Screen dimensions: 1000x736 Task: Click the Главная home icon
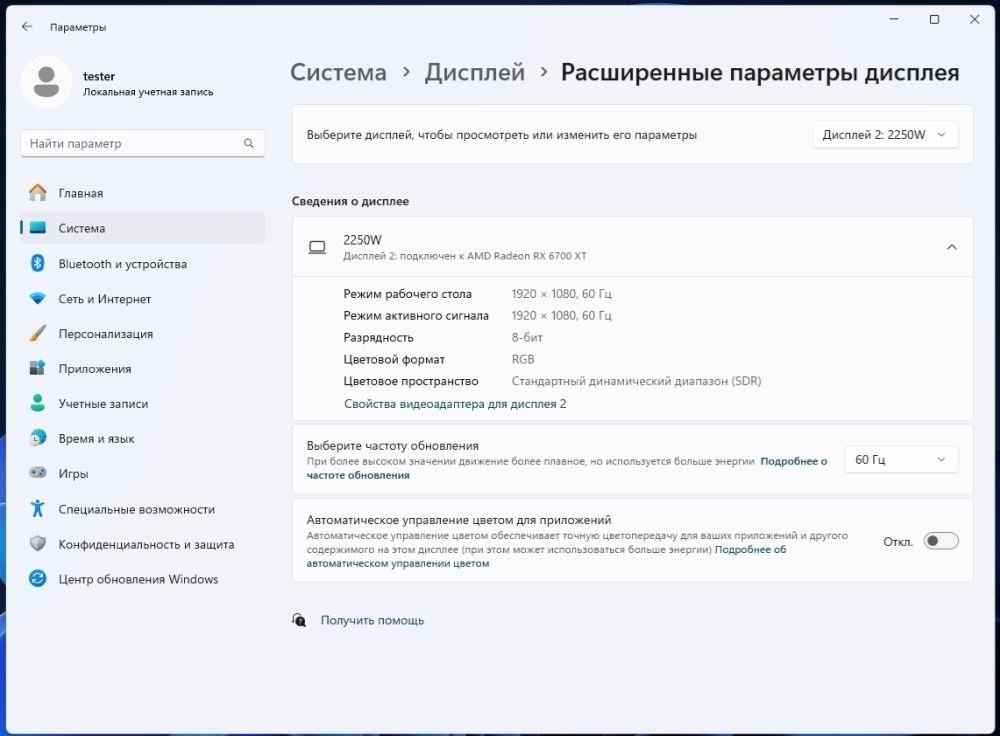[x=38, y=193]
